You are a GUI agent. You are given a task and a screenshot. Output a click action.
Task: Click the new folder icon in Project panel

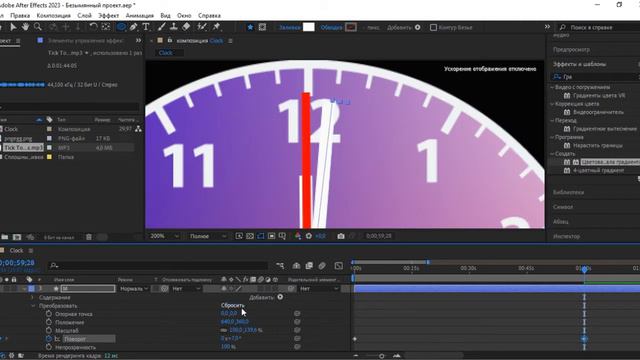(x=4, y=237)
